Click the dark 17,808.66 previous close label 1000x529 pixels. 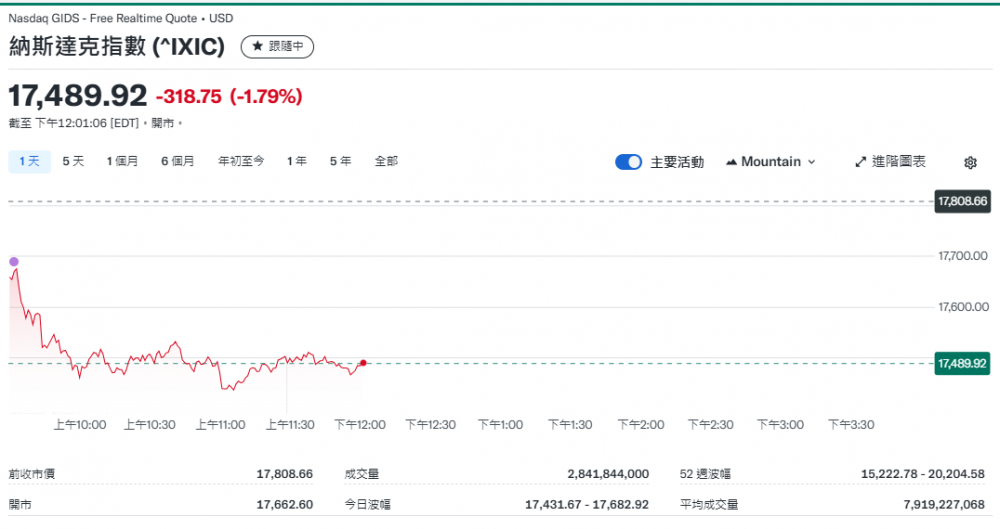pos(962,201)
